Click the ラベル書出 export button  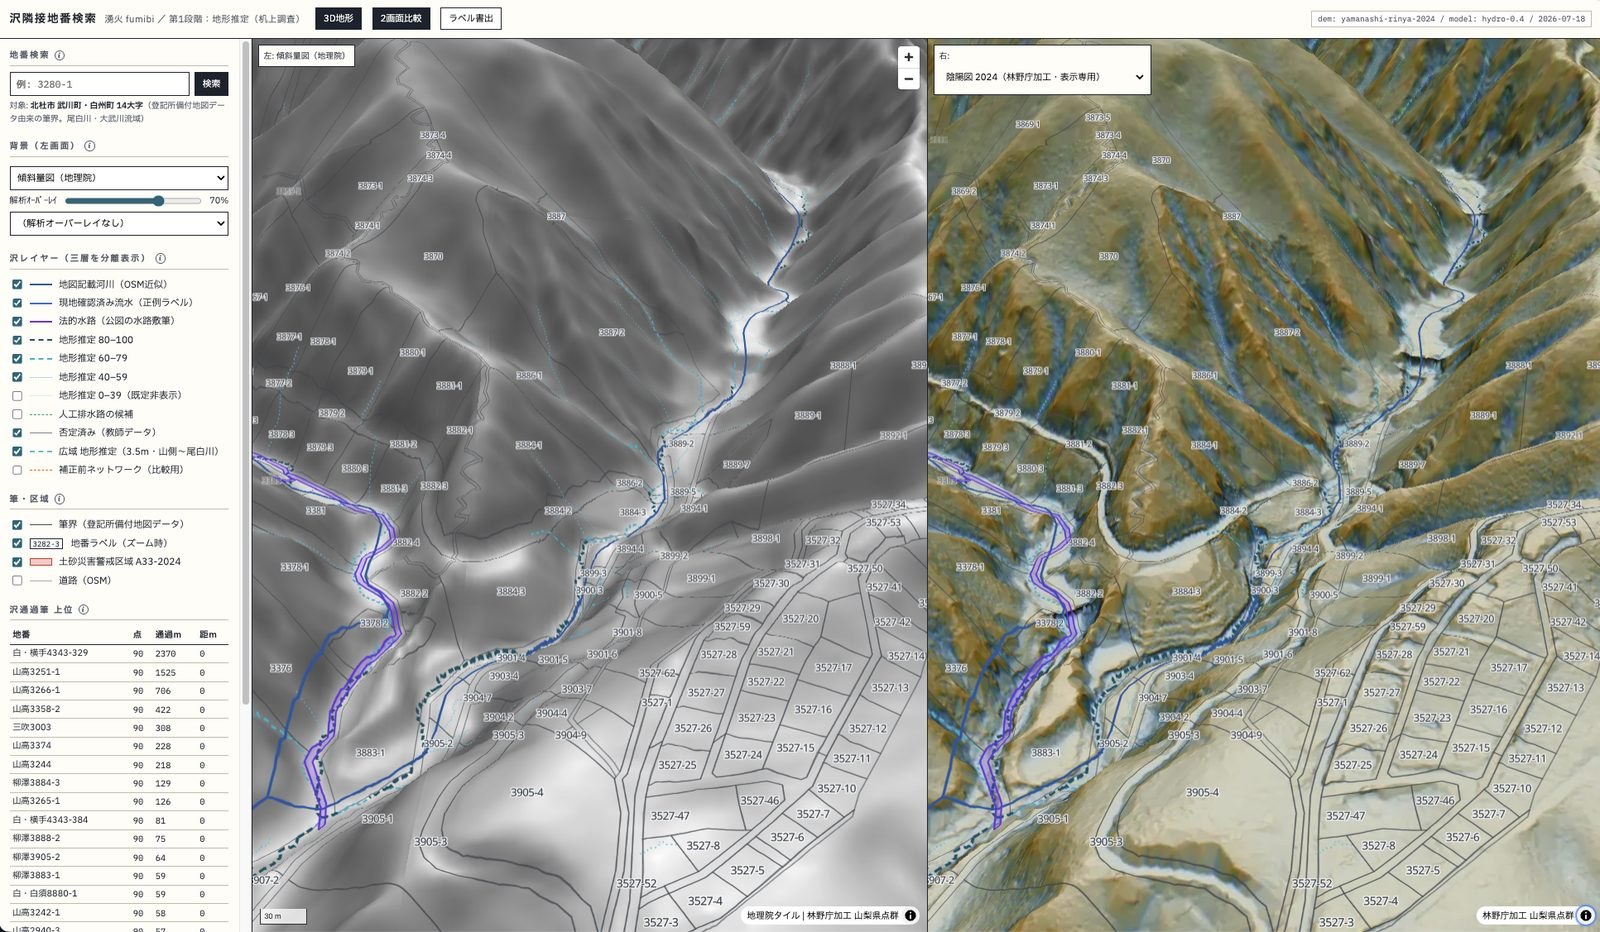point(471,18)
